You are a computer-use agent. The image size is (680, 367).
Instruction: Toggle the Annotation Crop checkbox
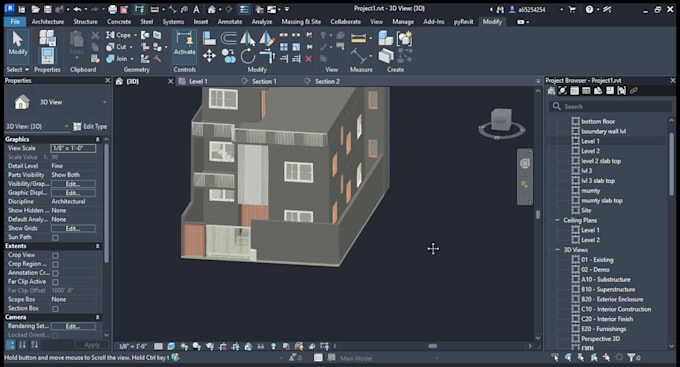55,273
